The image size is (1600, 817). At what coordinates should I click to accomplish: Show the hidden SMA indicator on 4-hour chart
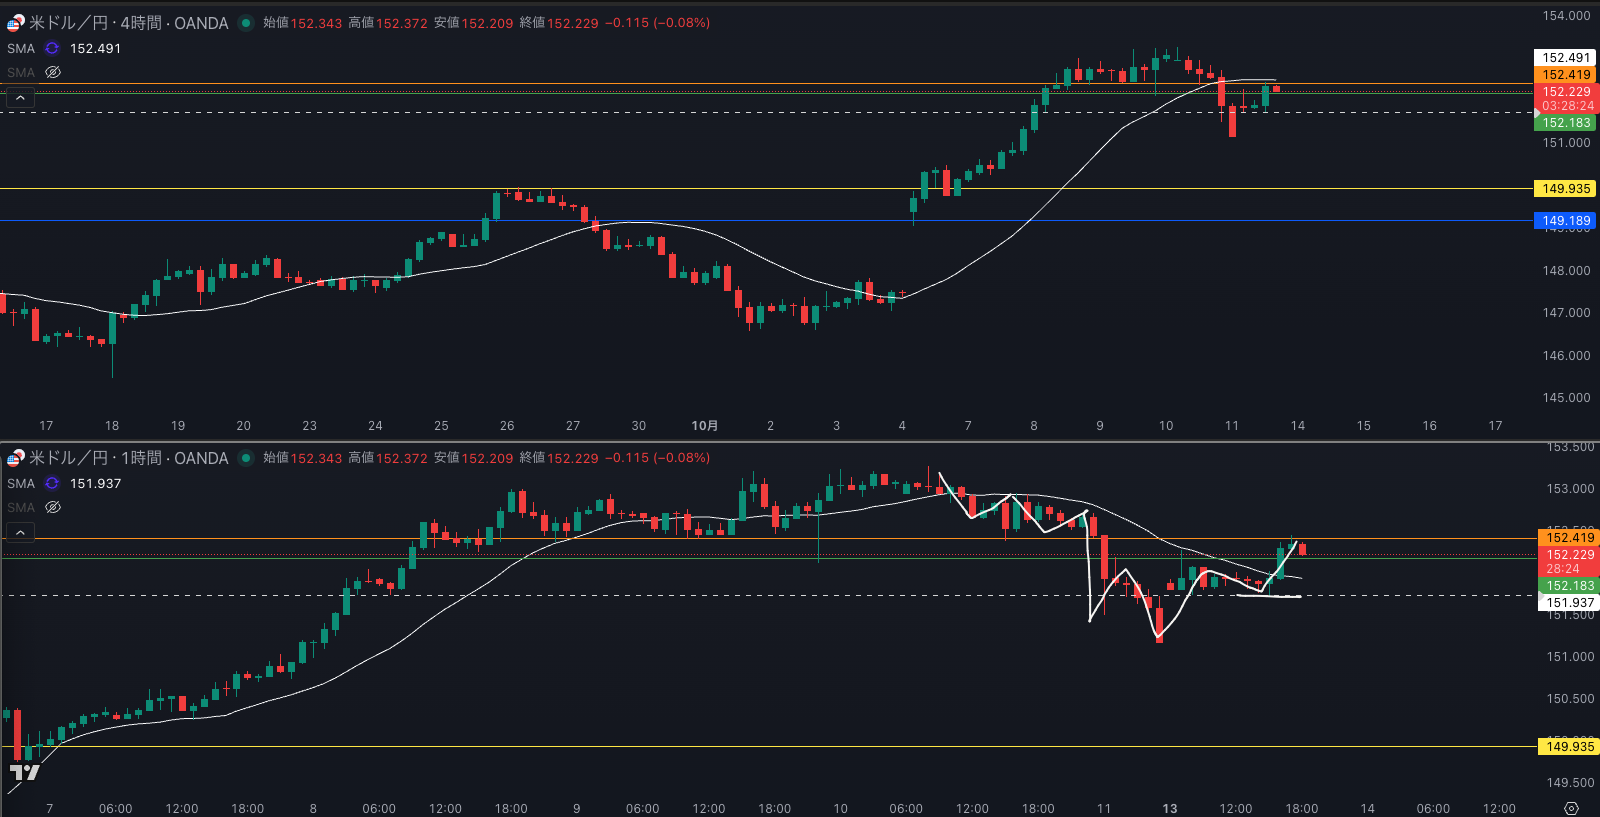[x=53, y=72]
